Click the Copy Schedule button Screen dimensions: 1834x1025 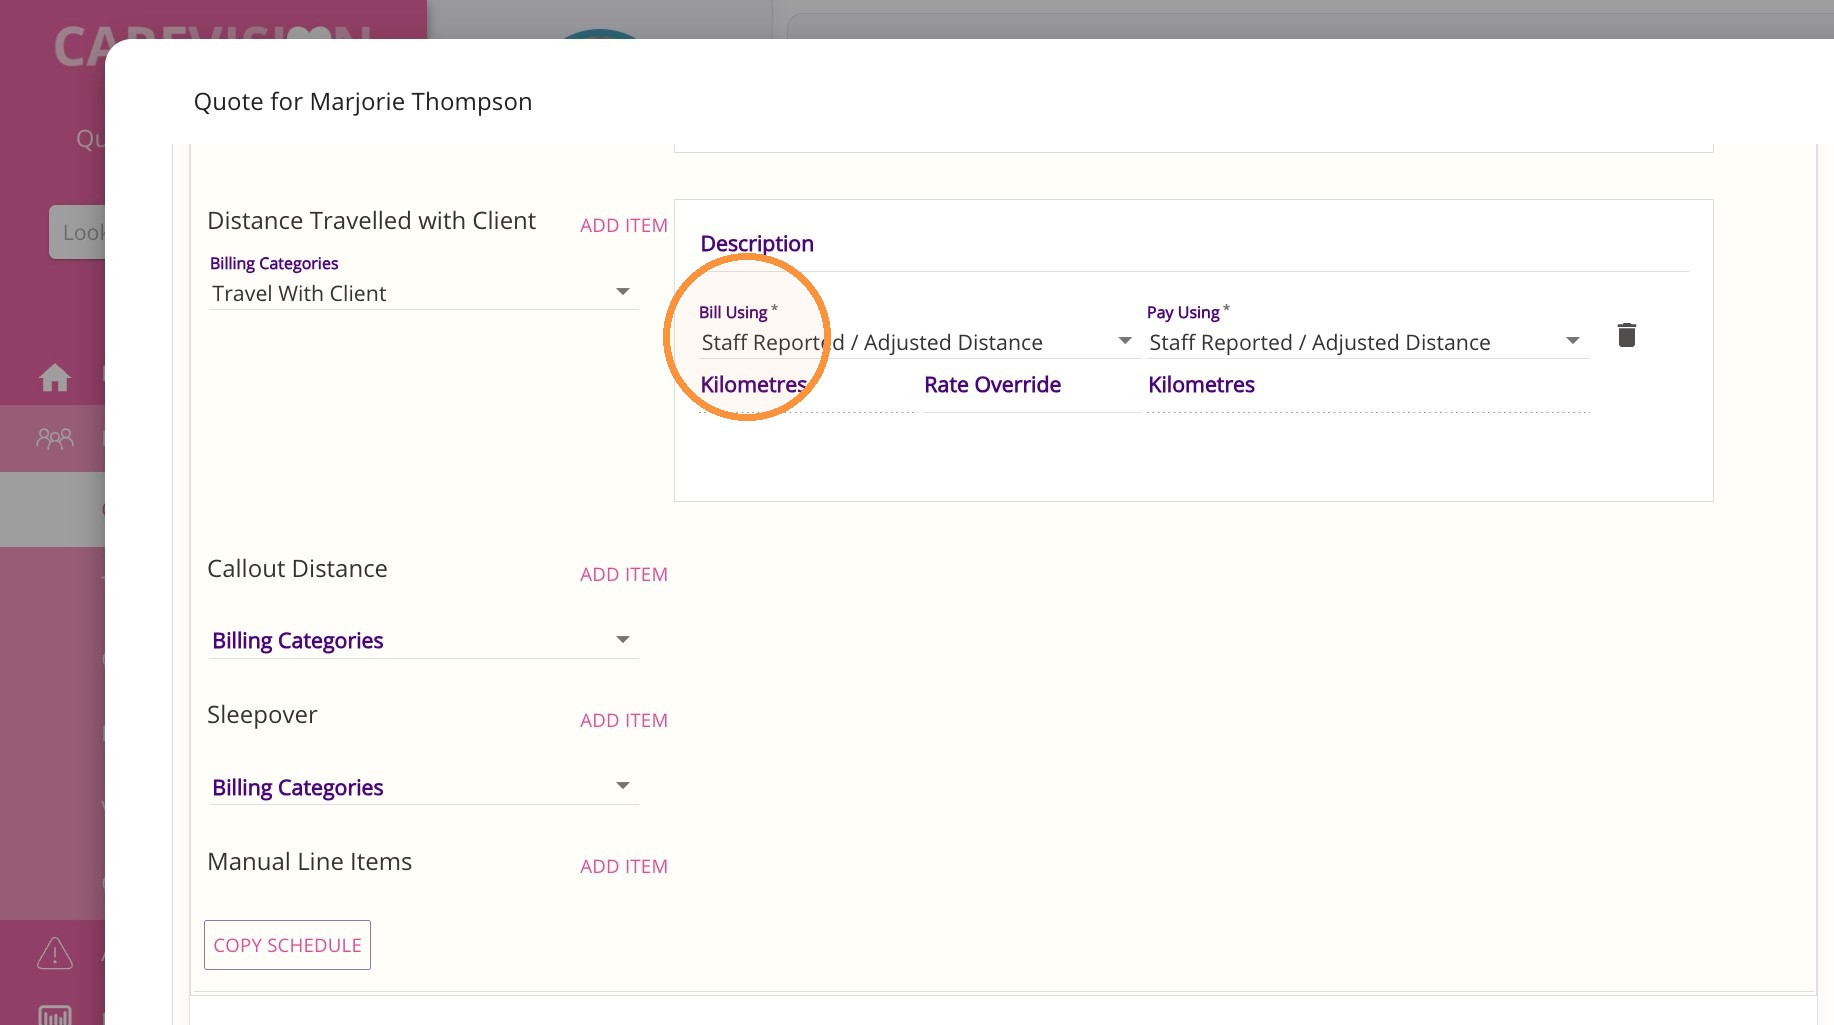[x=287, y=945]
